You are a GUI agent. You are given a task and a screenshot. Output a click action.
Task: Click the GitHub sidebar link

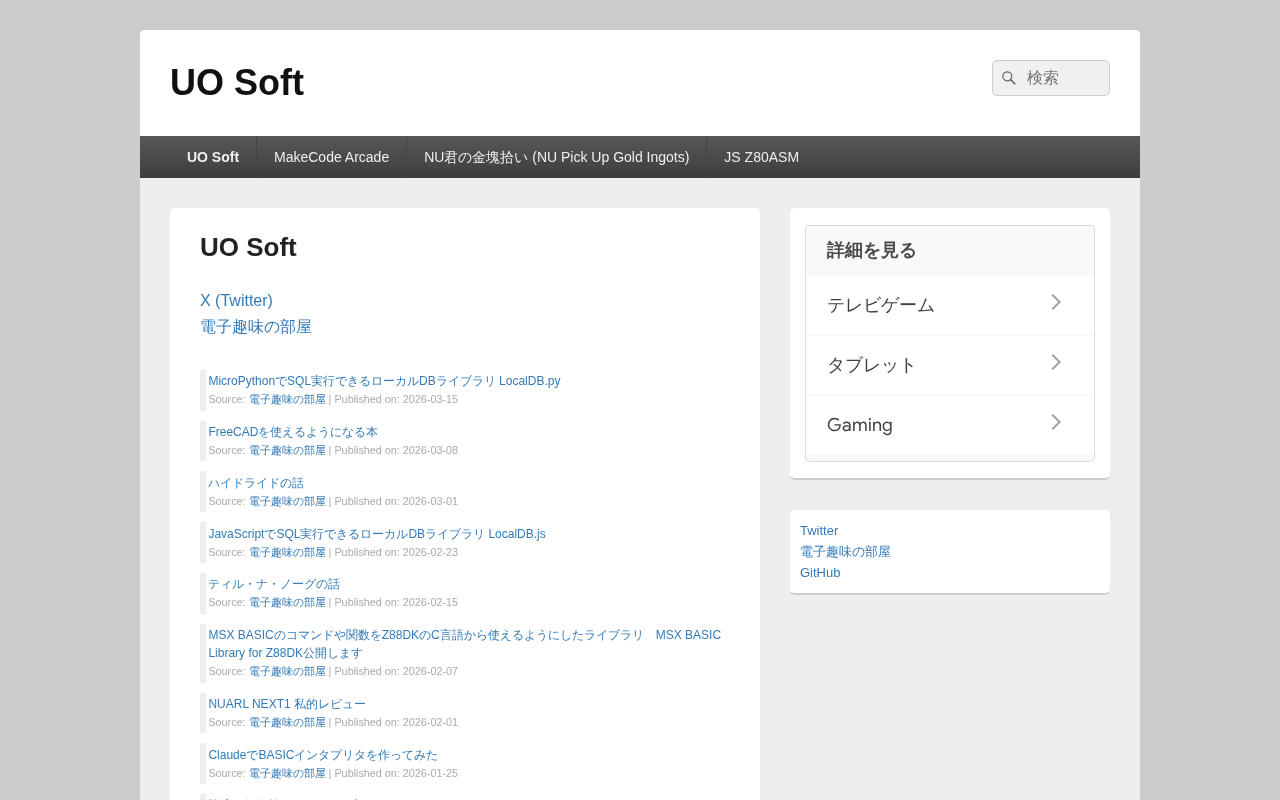point(820,573)
